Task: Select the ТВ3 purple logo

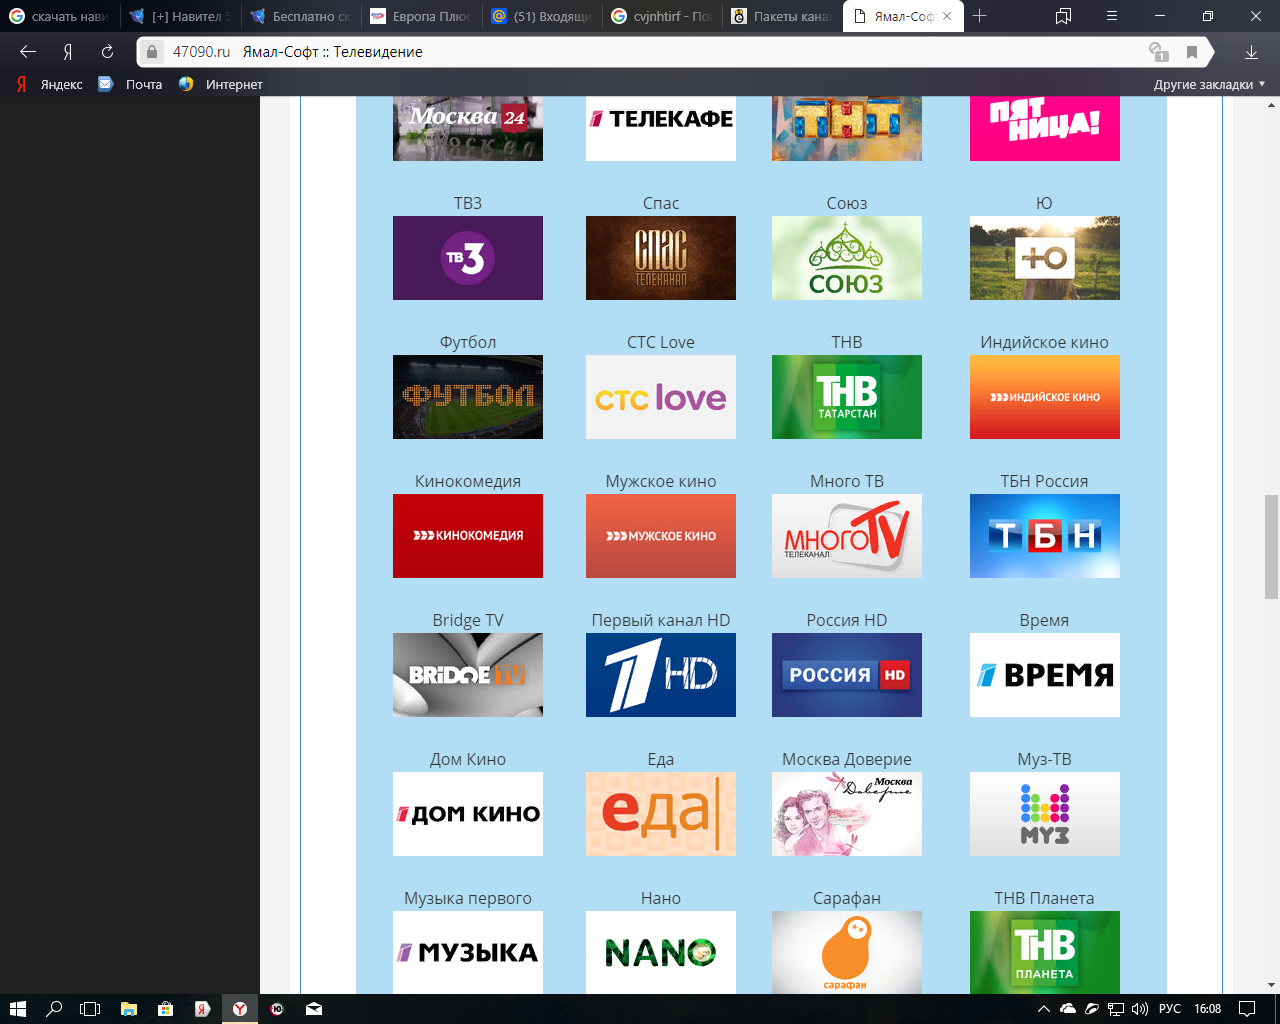Action: (468, 258)
